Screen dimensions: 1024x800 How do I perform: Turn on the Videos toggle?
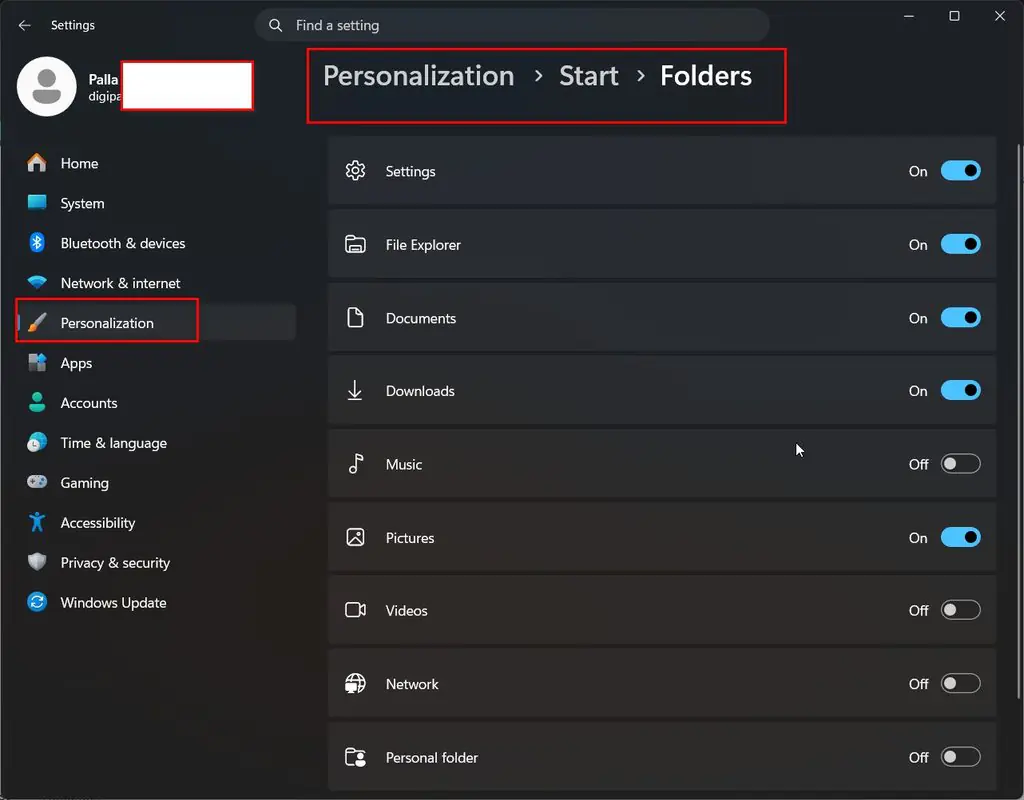961,610
